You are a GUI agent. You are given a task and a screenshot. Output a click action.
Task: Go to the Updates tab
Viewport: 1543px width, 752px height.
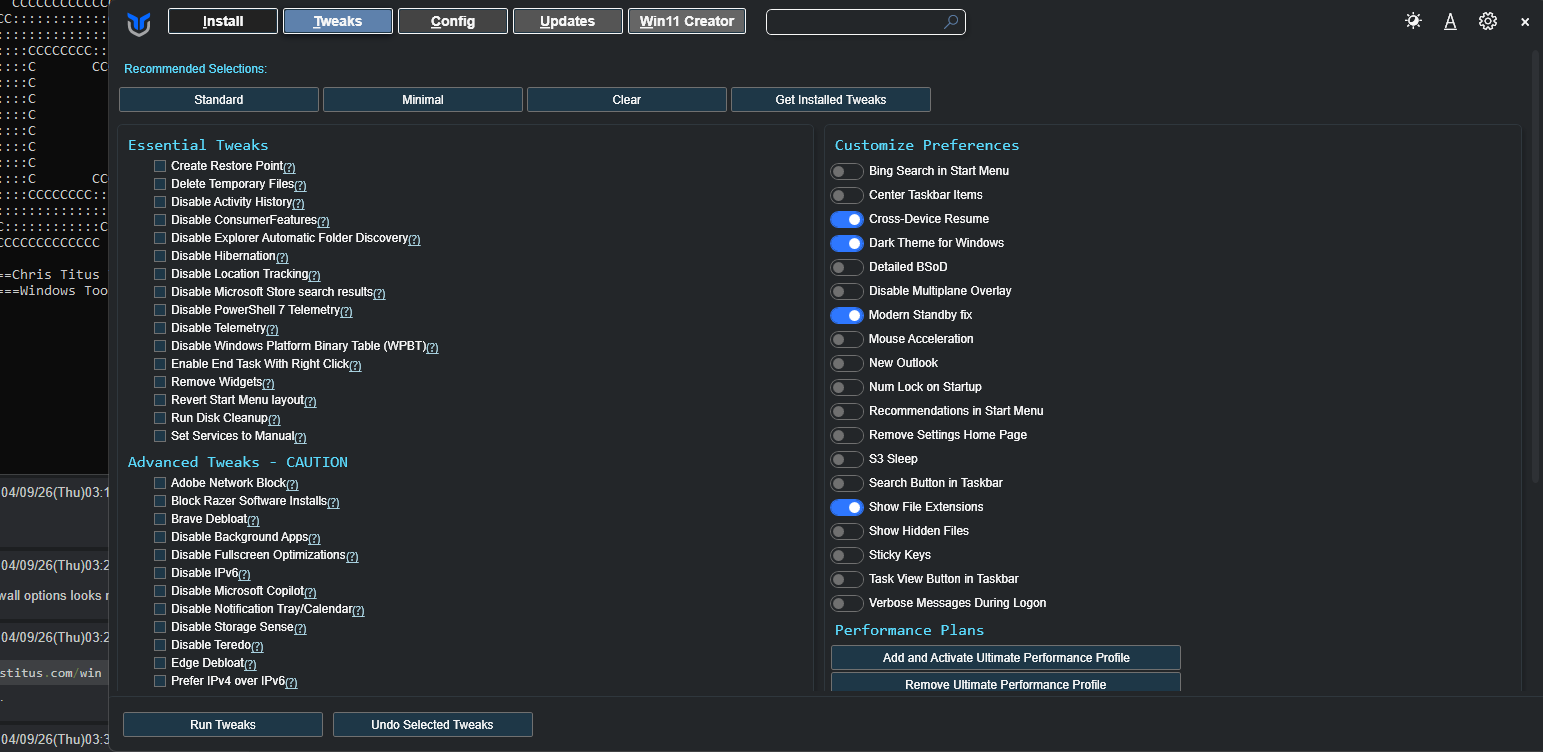click(x=568, y=21)
